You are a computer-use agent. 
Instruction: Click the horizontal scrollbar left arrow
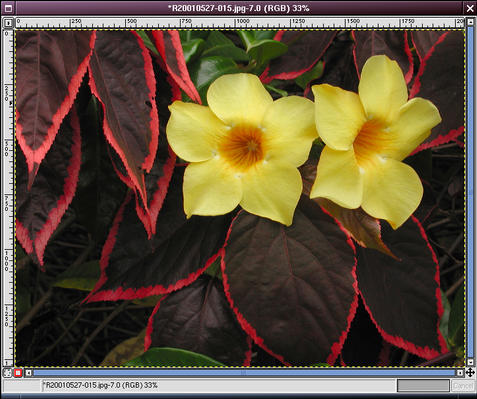[x=29, y=373]
